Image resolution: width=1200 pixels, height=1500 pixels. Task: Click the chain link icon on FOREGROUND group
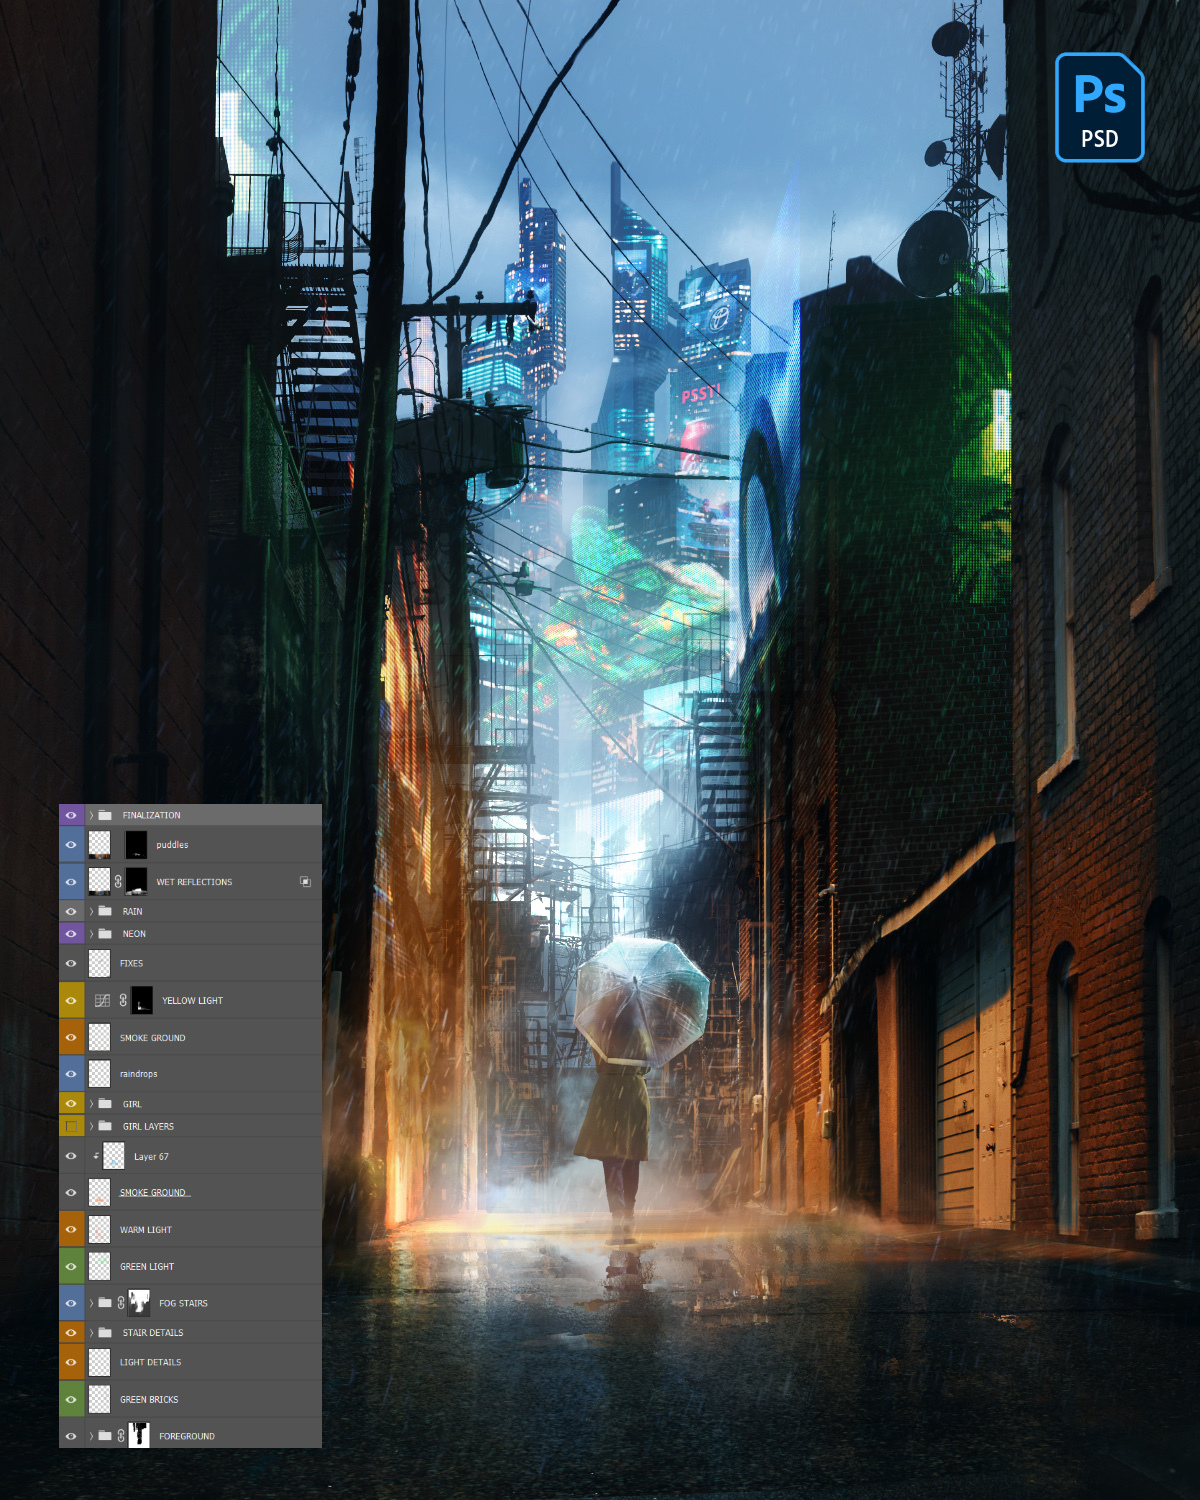coord(121,1436)
